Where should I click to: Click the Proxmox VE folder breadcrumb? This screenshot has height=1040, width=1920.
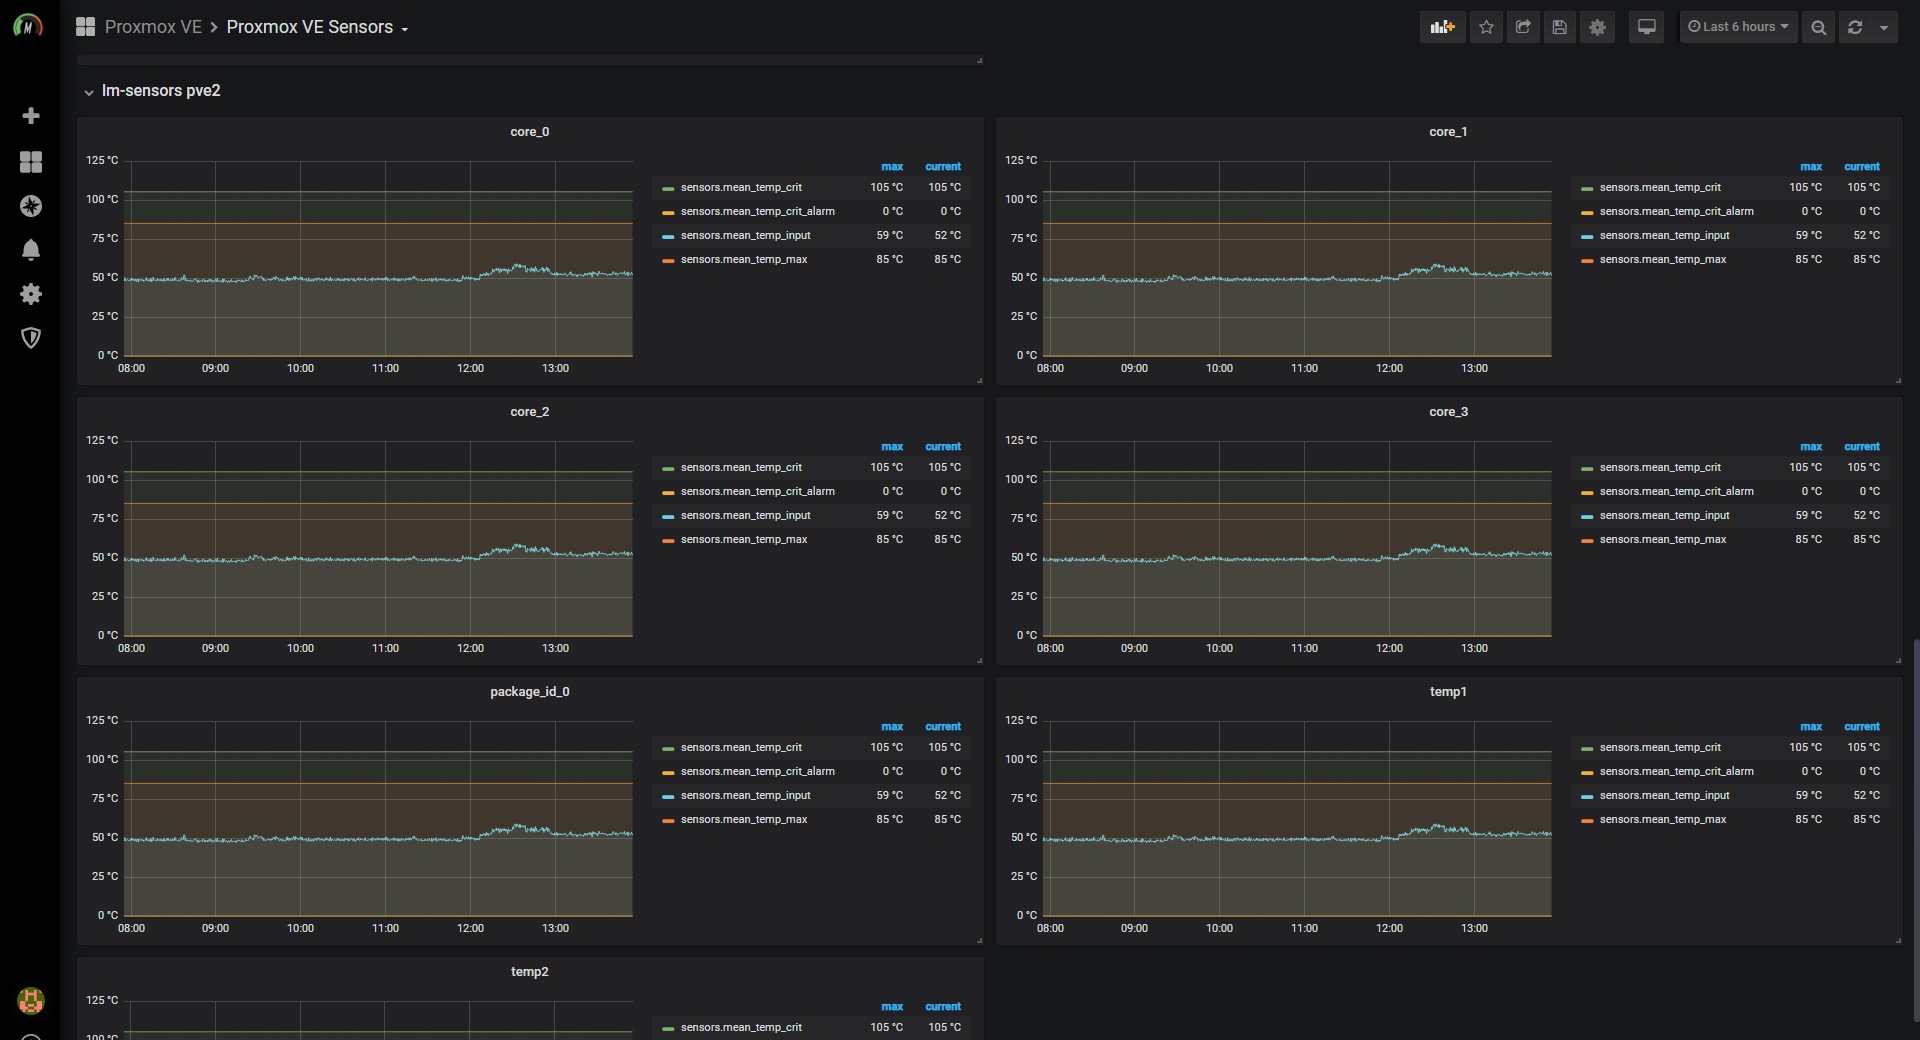(153, 27)
